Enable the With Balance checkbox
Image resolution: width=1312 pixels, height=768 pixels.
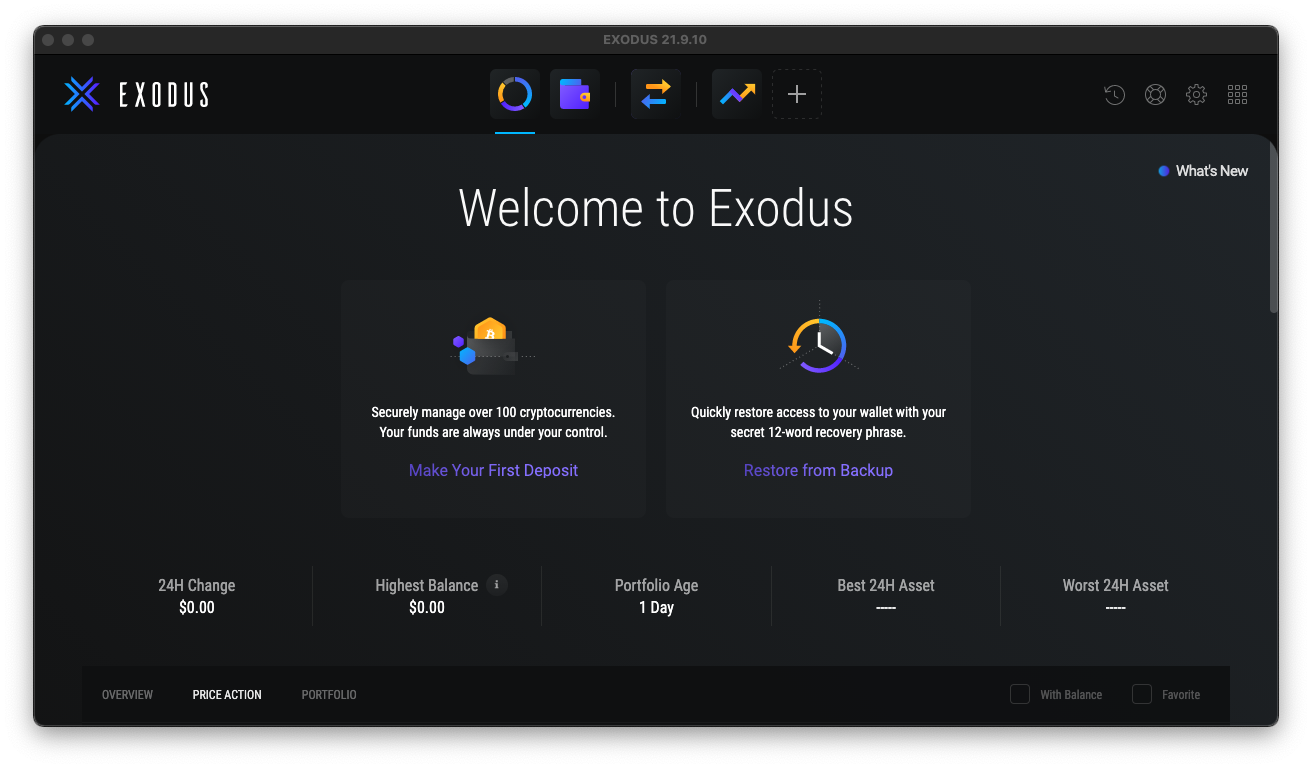[1020, 694]
